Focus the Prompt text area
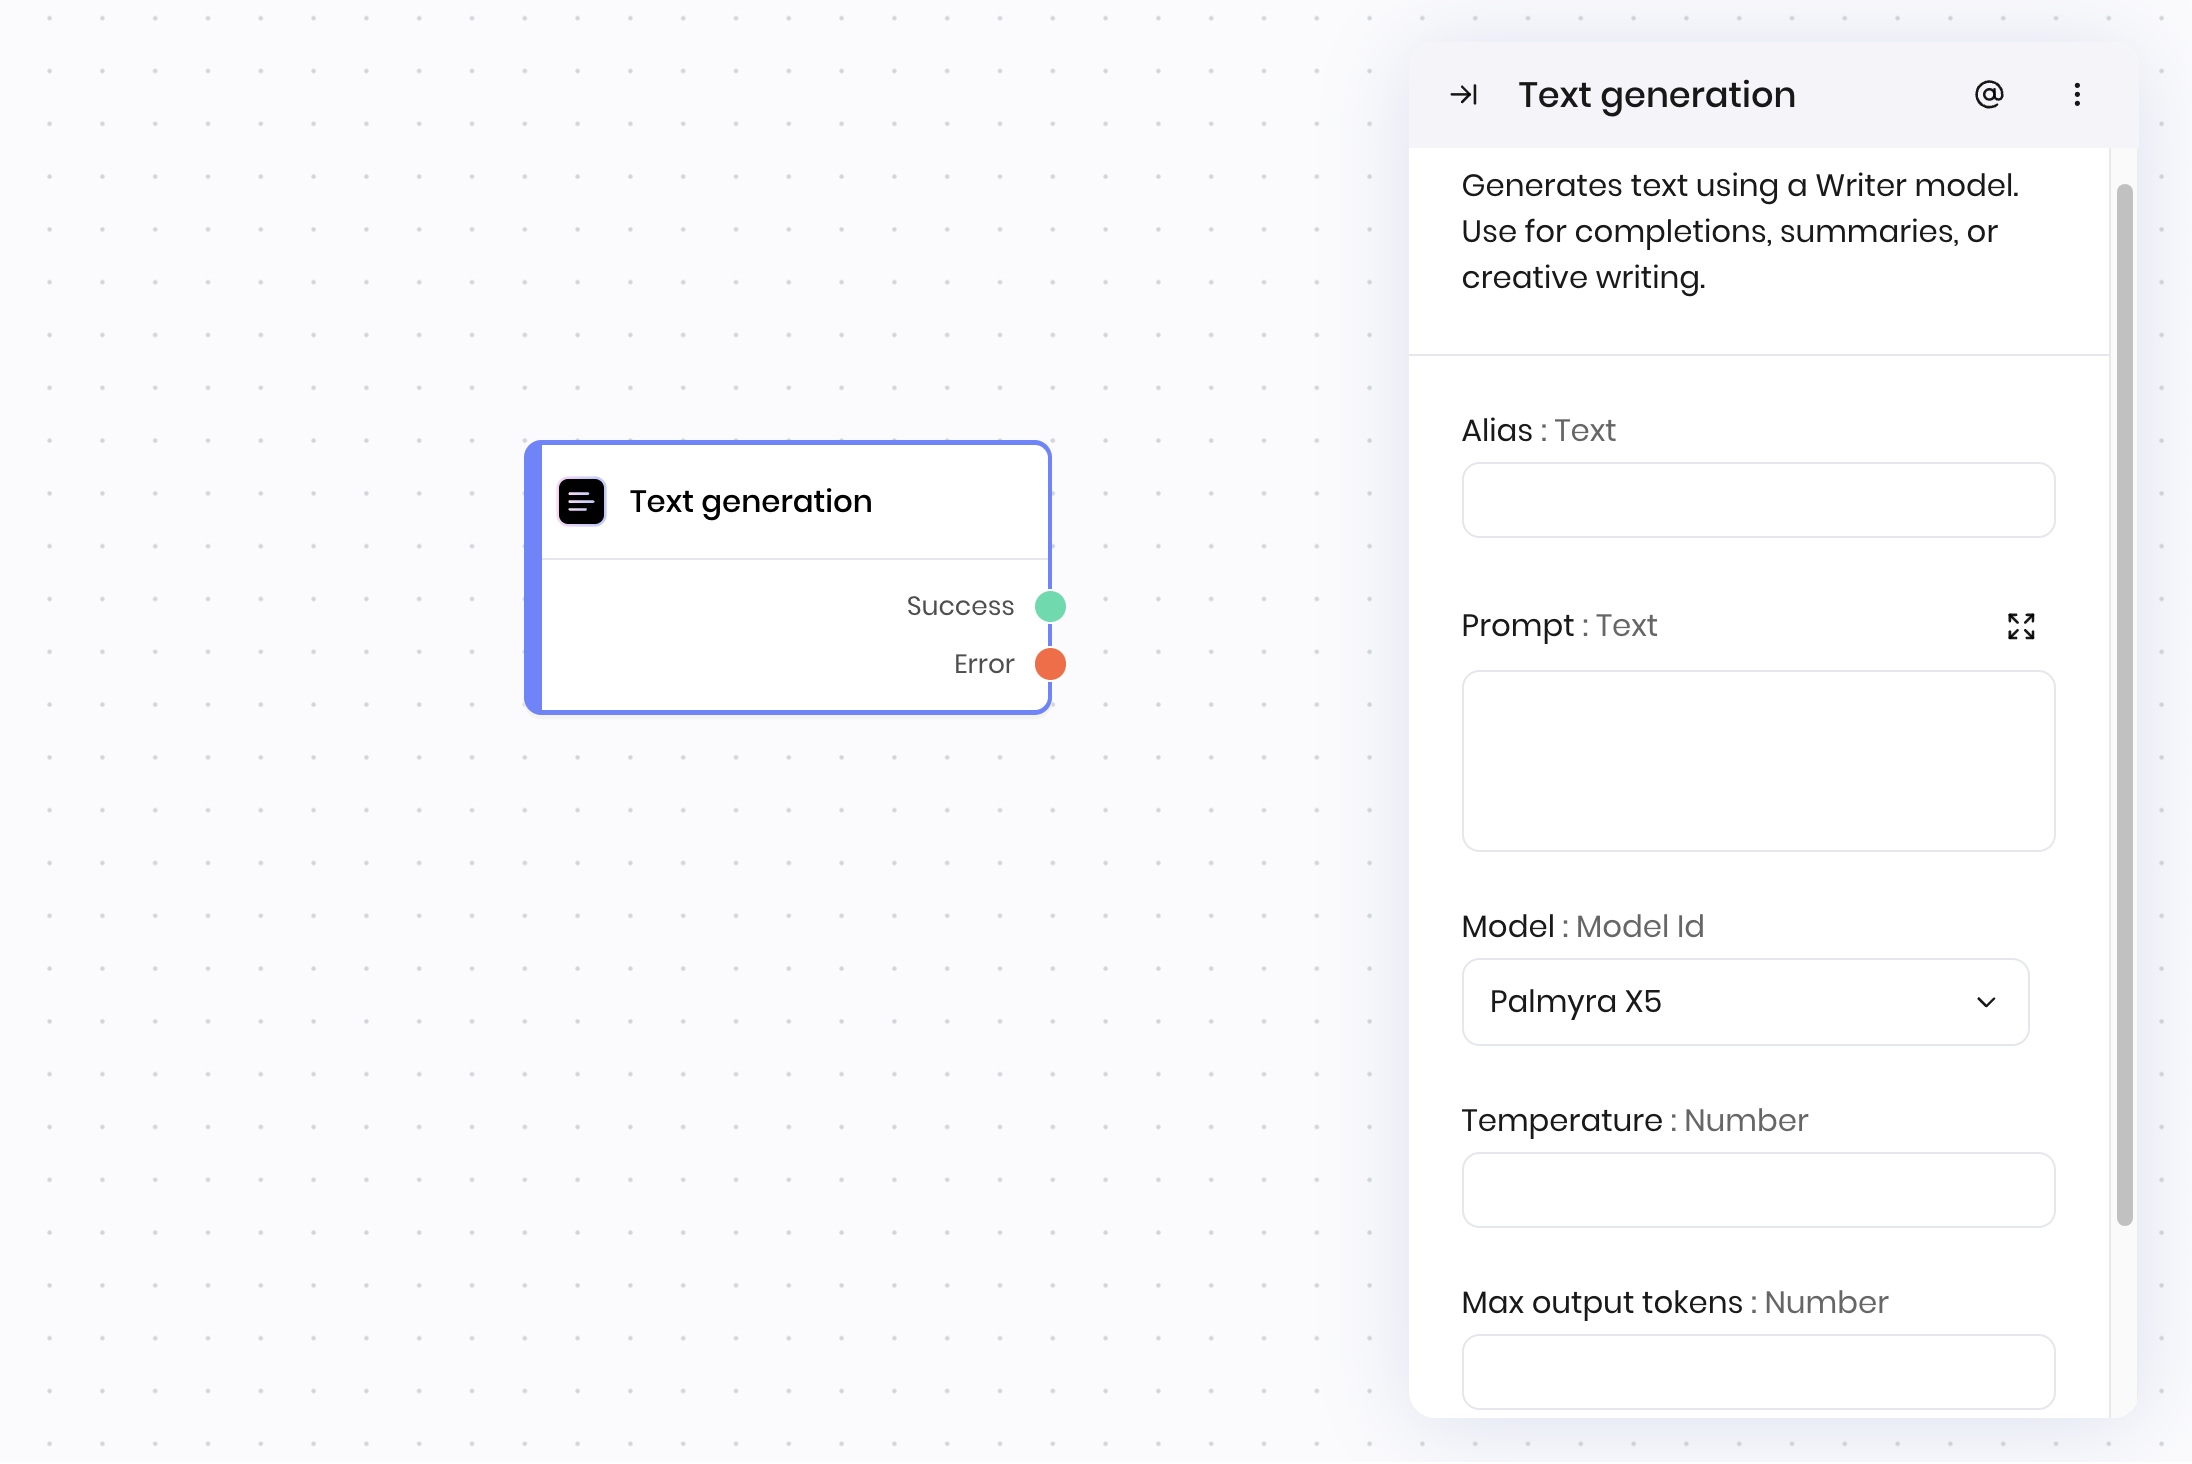 tap(1758, 761)
